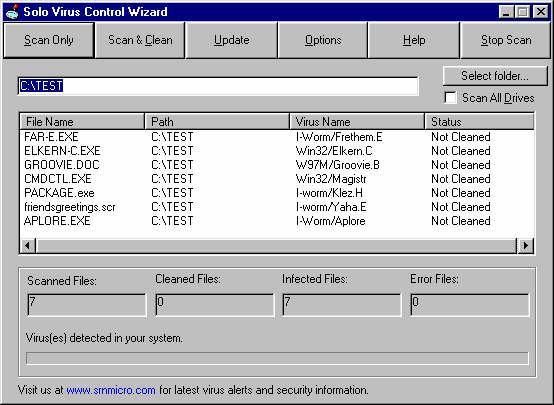Click the Win32/Magistr virus name
Viewport: 554px width, 405px height.
(331, 179)
